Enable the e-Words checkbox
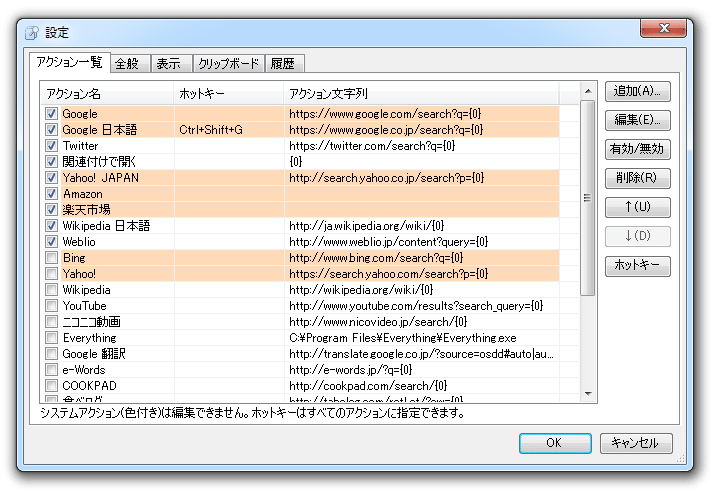715x494 pixels. pyautogui.click(x=52, y=369)
